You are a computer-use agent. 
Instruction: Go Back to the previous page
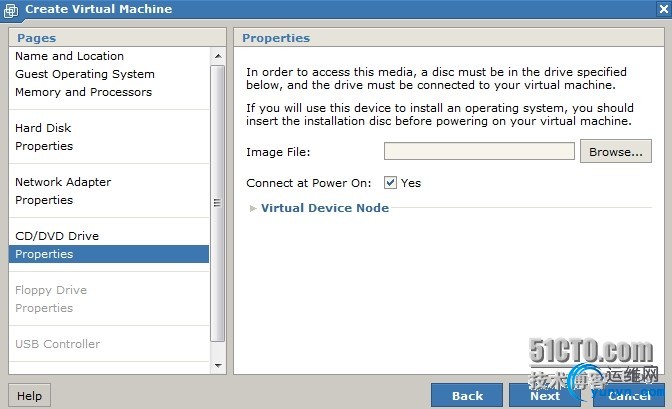[467, 395]
